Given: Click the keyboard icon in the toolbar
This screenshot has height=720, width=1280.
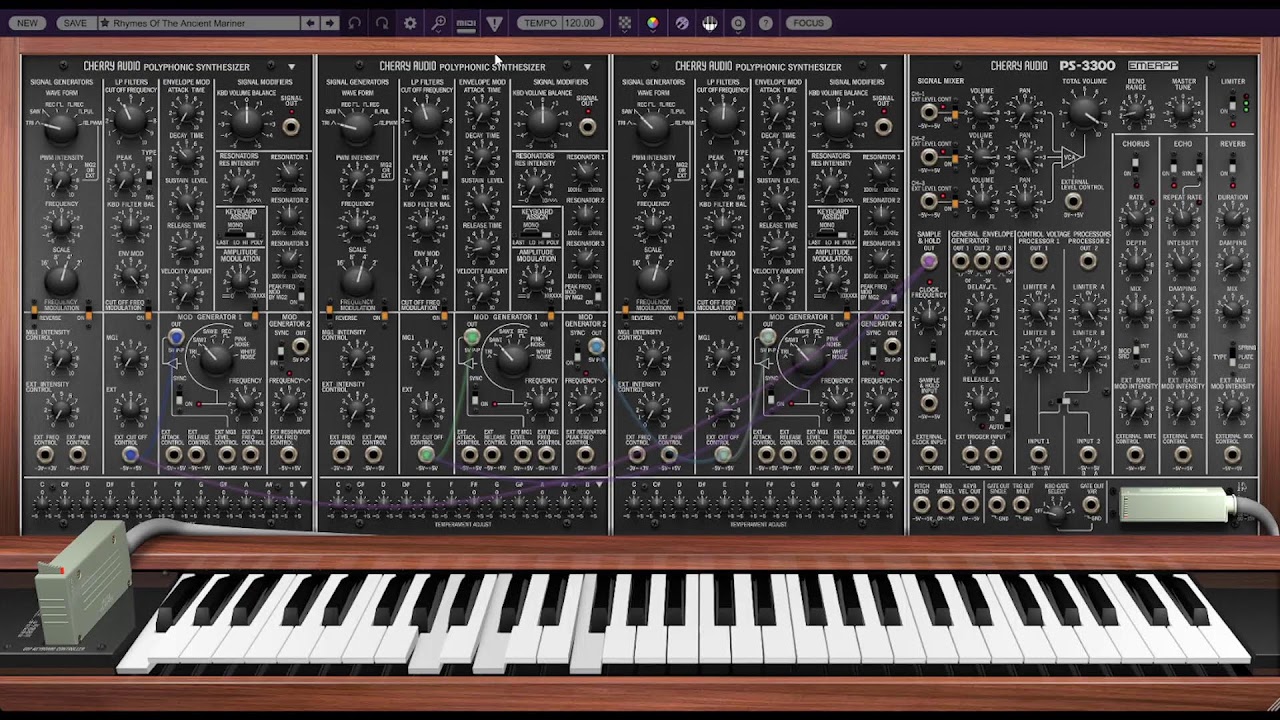Looking at the screenshot, I should point(710,23).
